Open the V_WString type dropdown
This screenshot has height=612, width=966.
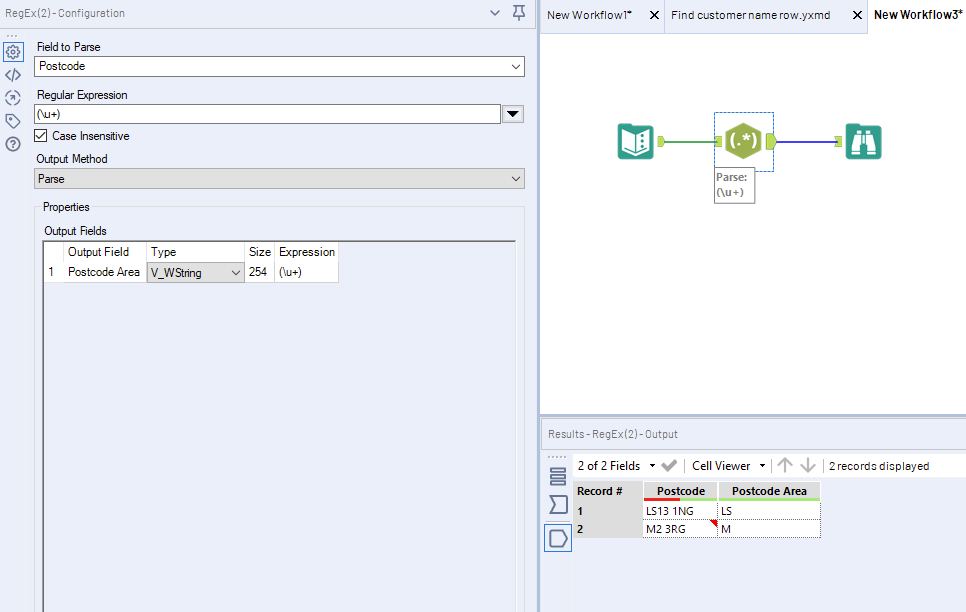tap(195, 272)
